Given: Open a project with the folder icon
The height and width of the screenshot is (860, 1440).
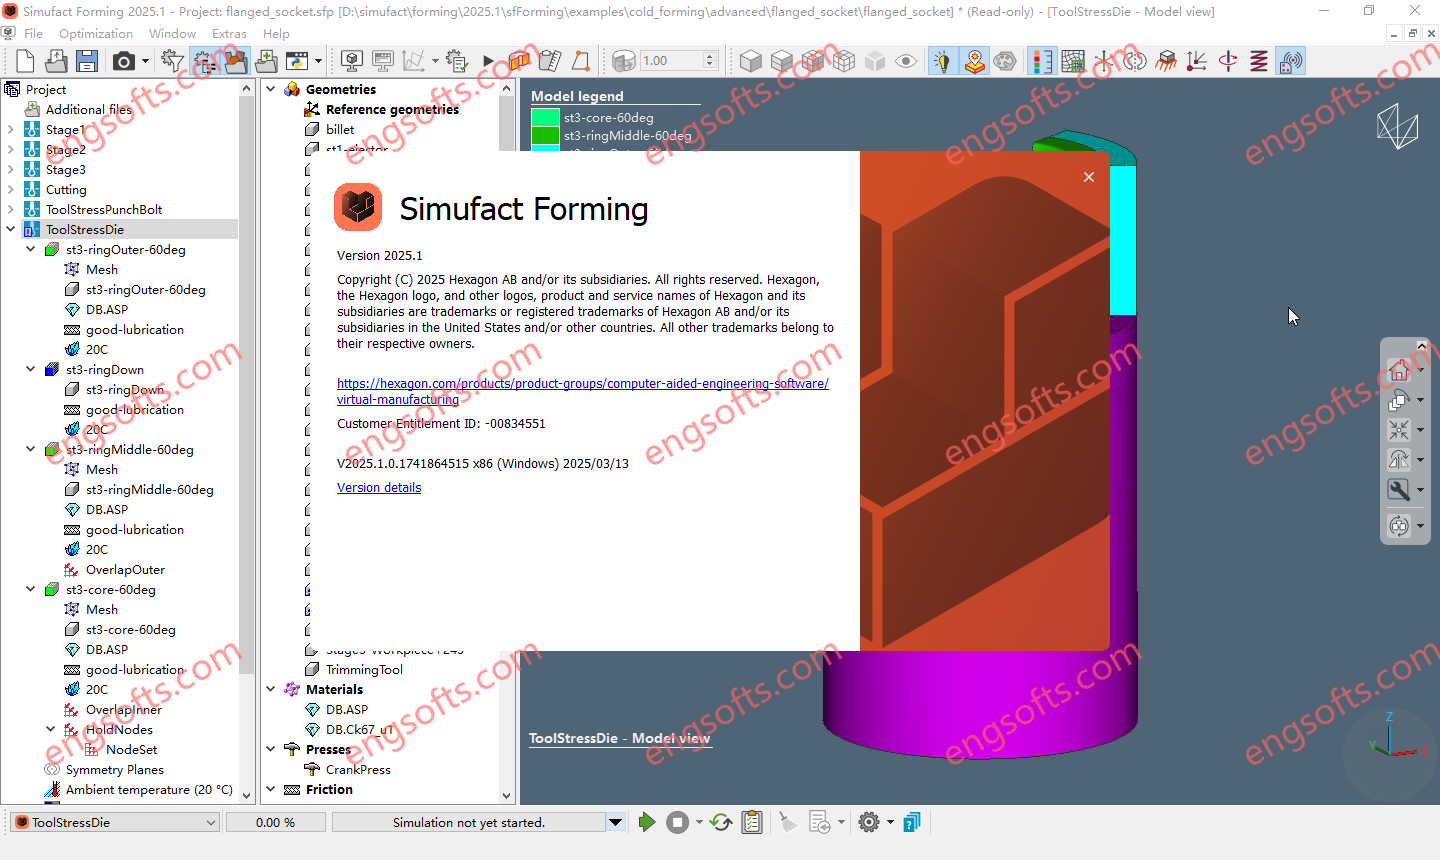Looking at the screenshot, I should point(56,61).
